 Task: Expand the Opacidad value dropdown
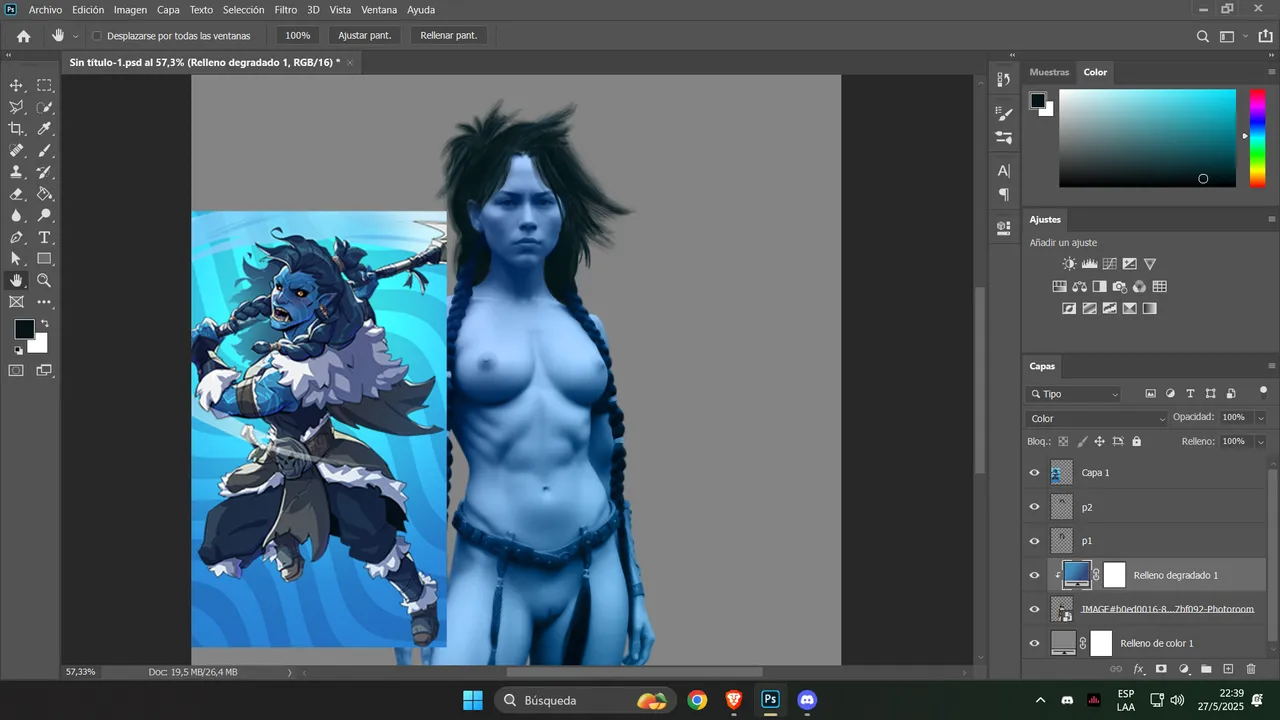click(1260, 418)
